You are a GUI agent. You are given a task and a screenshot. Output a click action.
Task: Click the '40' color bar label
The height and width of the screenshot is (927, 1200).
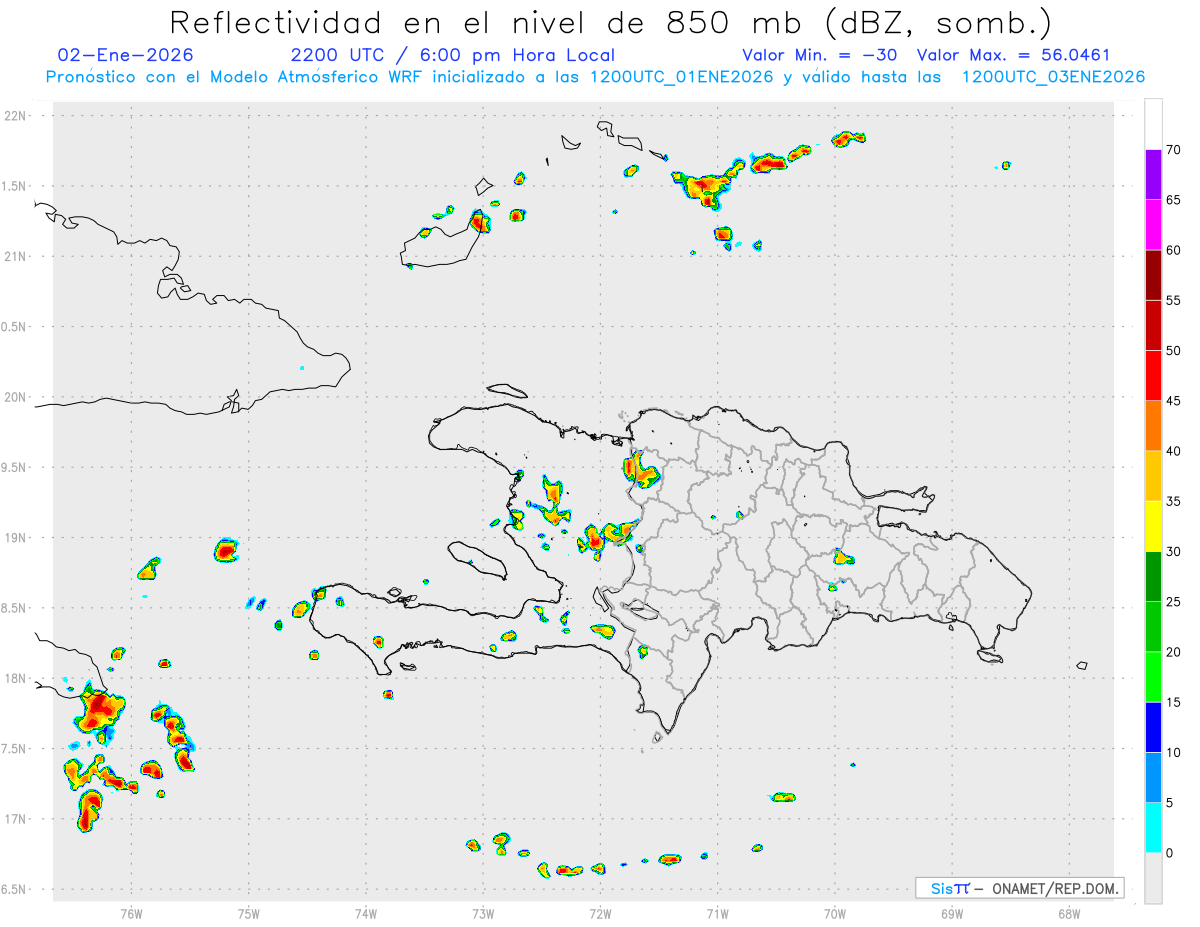pos(1174,451)
